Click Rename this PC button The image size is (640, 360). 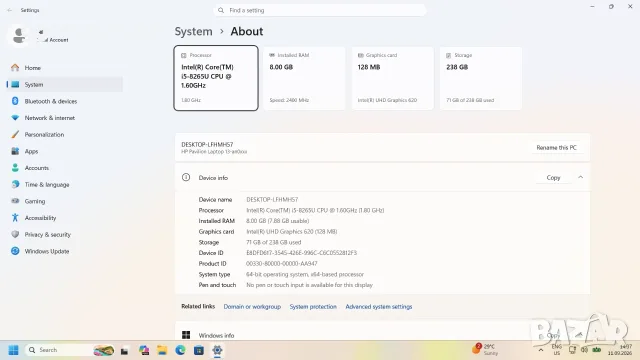[x=556, y=148]
